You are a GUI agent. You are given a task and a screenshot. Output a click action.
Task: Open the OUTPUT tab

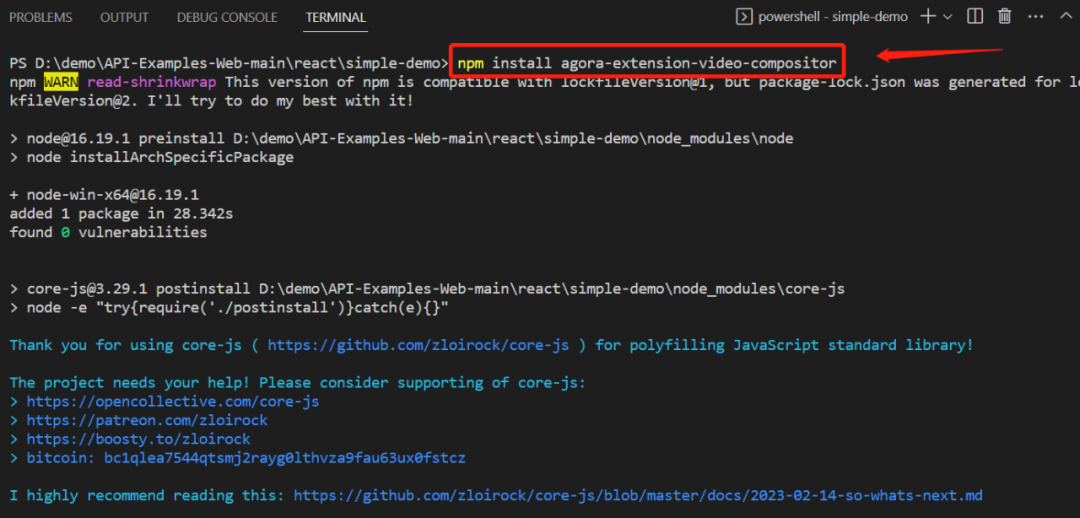click(x=125, y=17)
